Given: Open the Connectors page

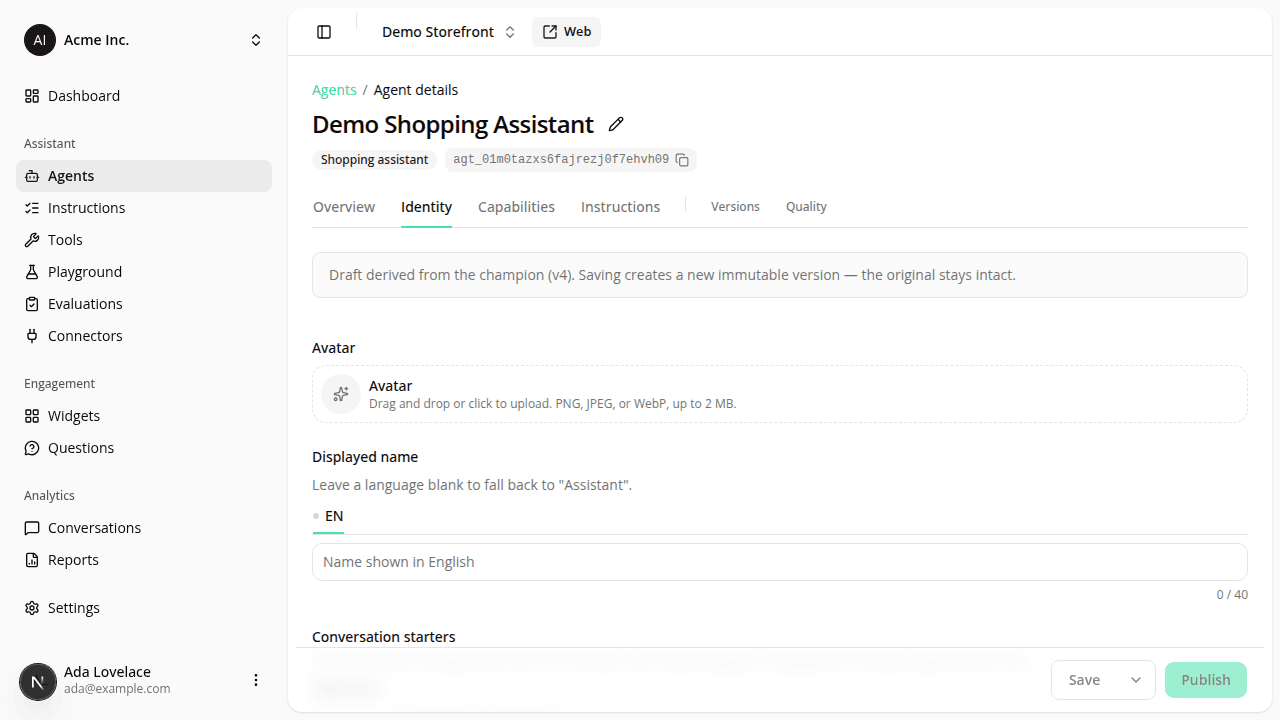Looking at the screenshot, I should 144,336.
